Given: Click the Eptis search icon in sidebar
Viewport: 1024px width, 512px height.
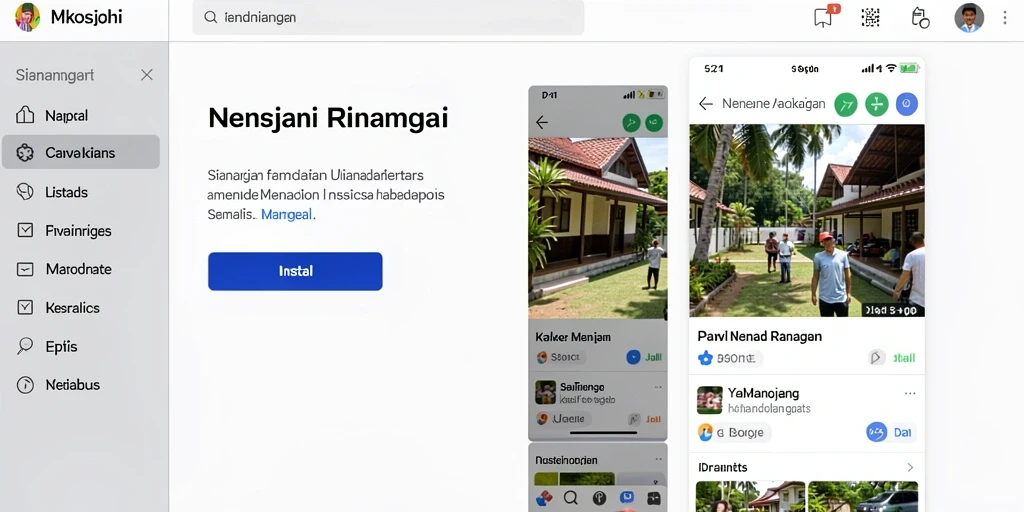Looking at the screenshot, I should (x=25, y=346).
